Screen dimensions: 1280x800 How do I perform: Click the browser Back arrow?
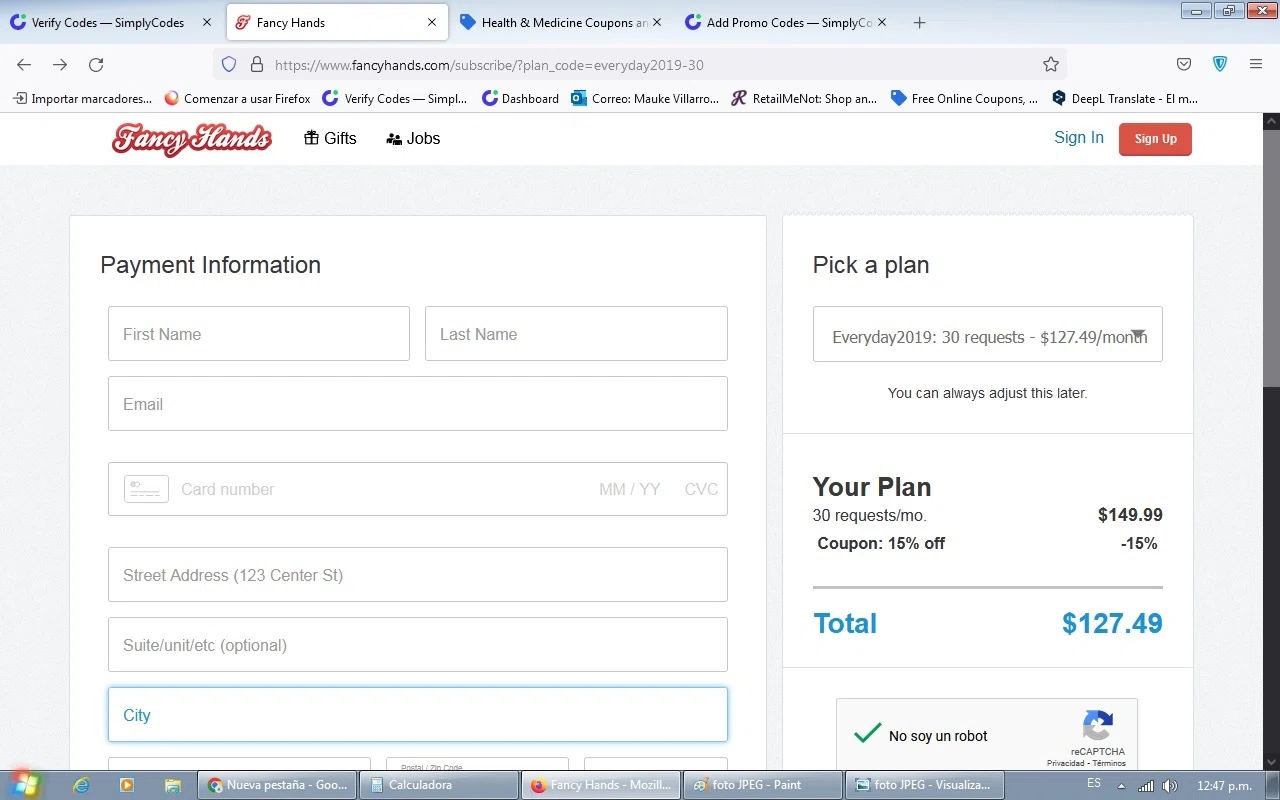24,64
